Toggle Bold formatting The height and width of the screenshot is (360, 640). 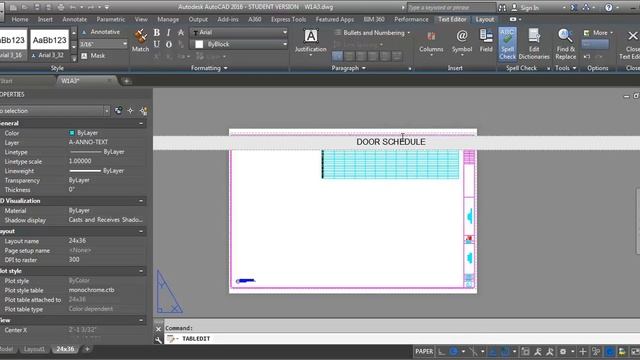[x=157, y=33]
